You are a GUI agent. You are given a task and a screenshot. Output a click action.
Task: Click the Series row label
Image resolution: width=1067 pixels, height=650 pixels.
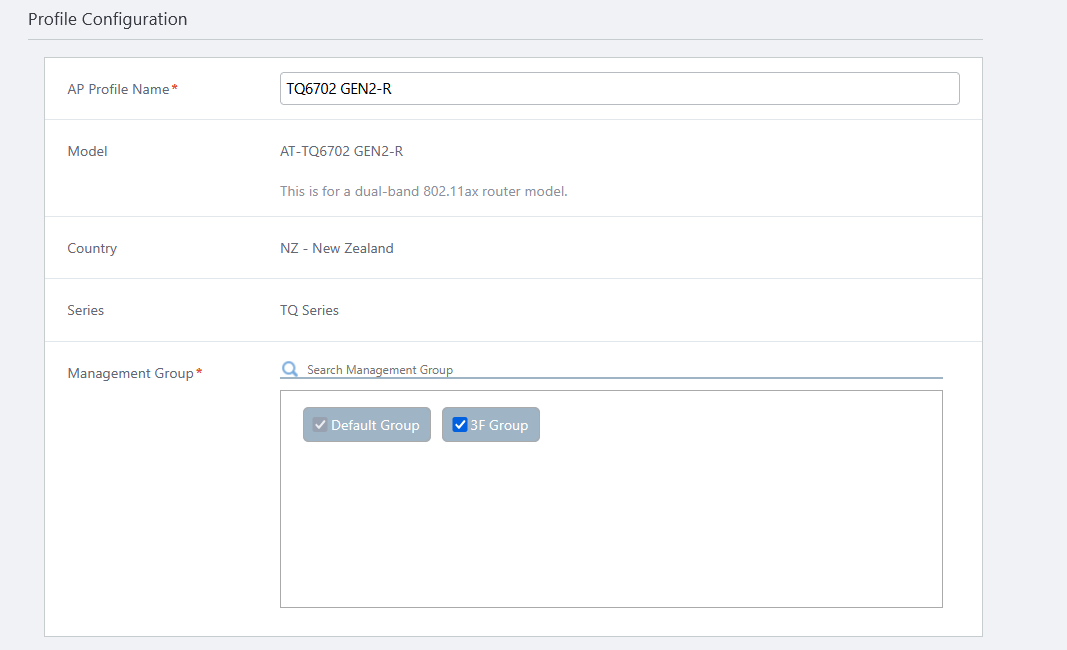pyautogui.click(x=86, y=310)
